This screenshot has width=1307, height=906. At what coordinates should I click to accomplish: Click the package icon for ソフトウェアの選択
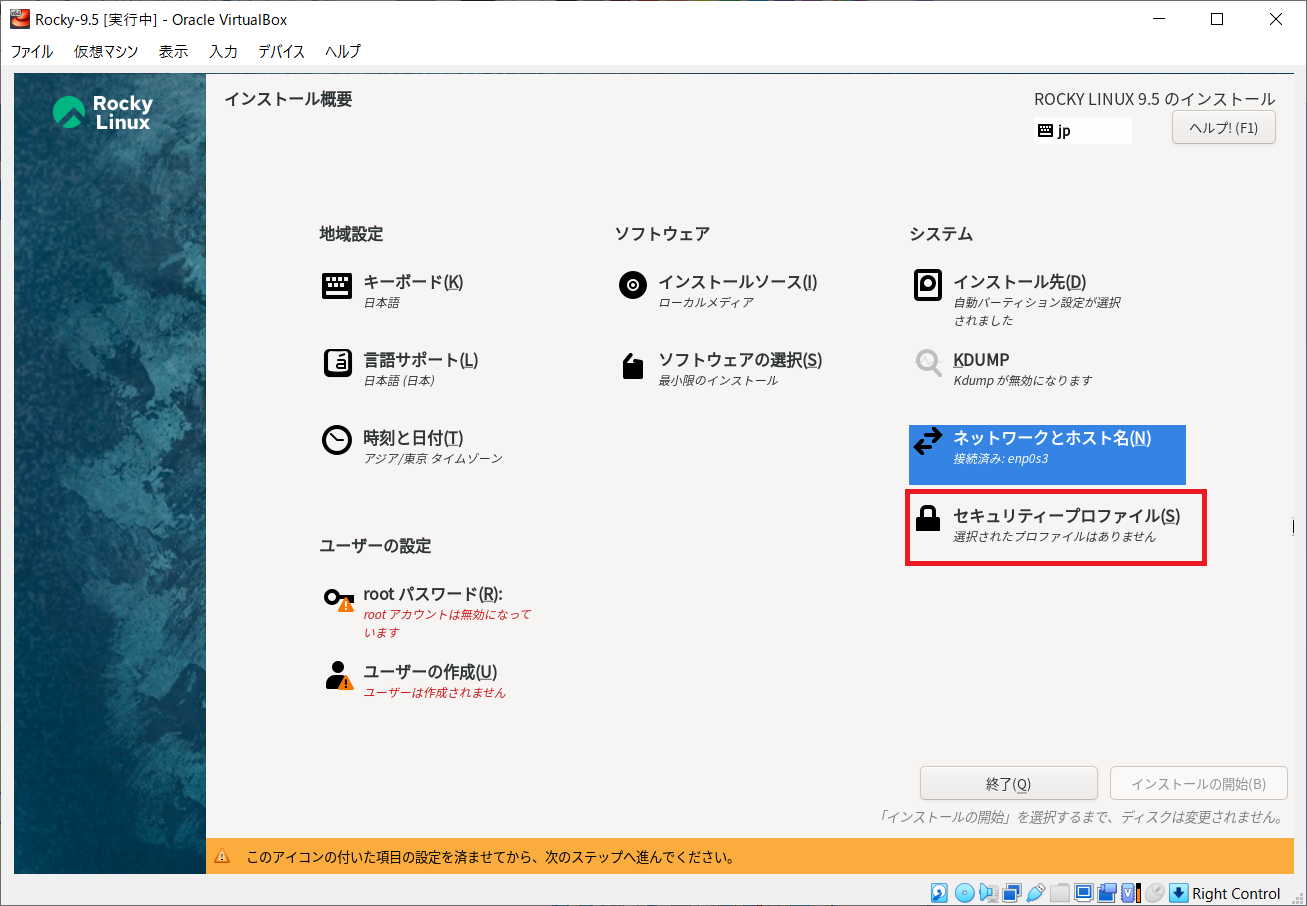click(633, 366)
